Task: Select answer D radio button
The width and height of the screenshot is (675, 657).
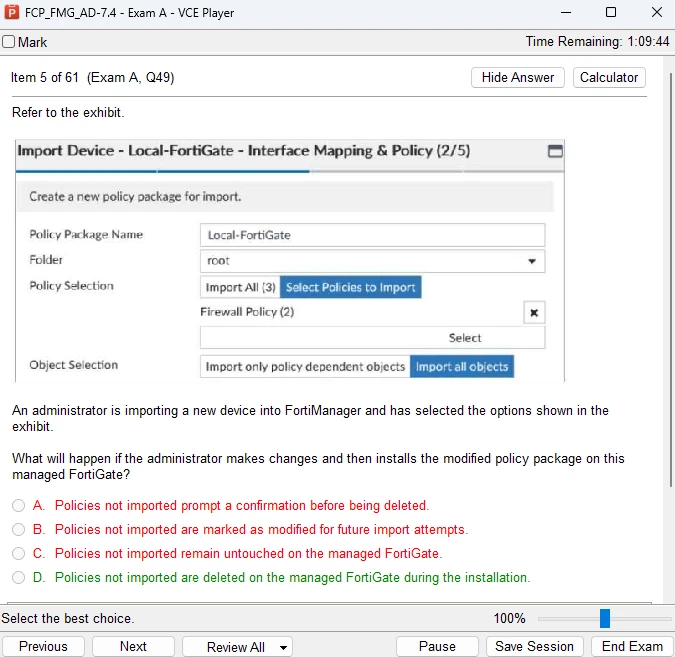Action: point(18,577)
